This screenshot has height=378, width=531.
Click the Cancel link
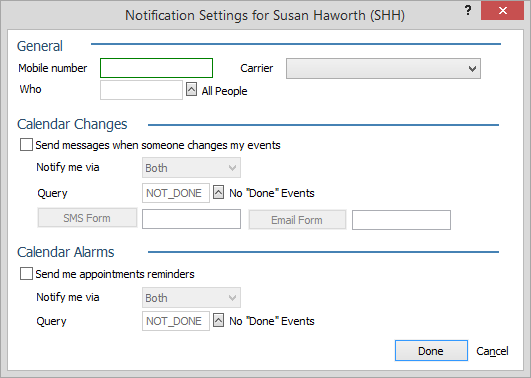pyautogui.click(x=492, y=351)
